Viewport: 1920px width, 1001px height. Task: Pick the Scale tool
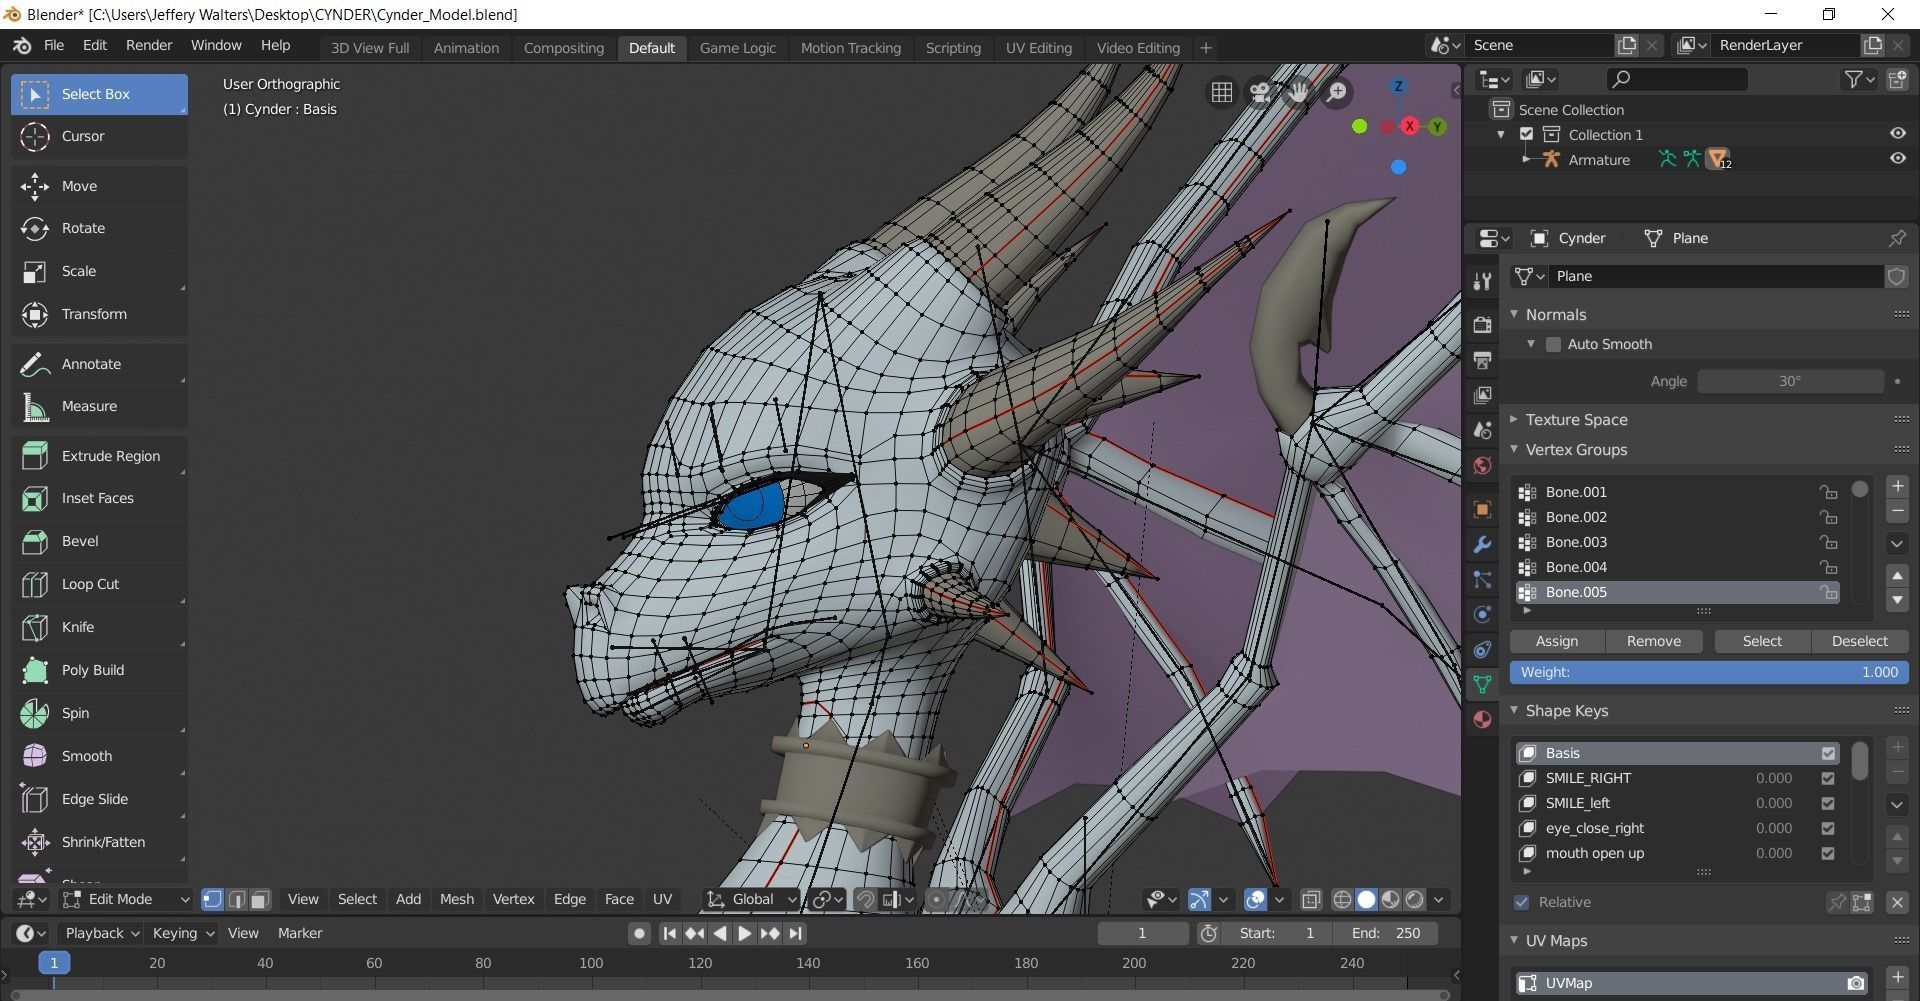[99, 271]
